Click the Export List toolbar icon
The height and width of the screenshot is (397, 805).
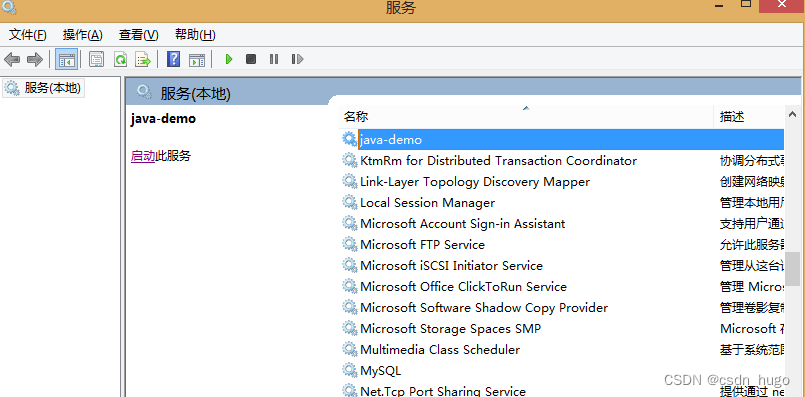(x=143, y=60)
